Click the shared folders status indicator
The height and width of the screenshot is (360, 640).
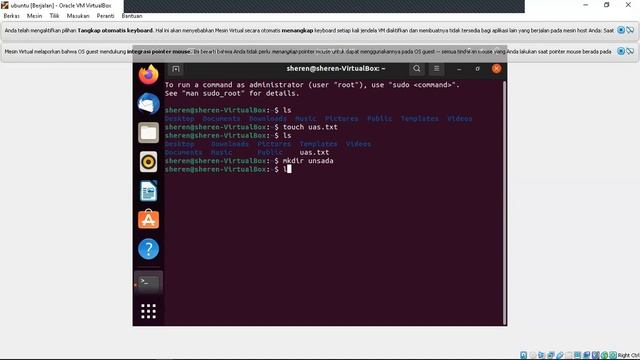pos(569,355)
